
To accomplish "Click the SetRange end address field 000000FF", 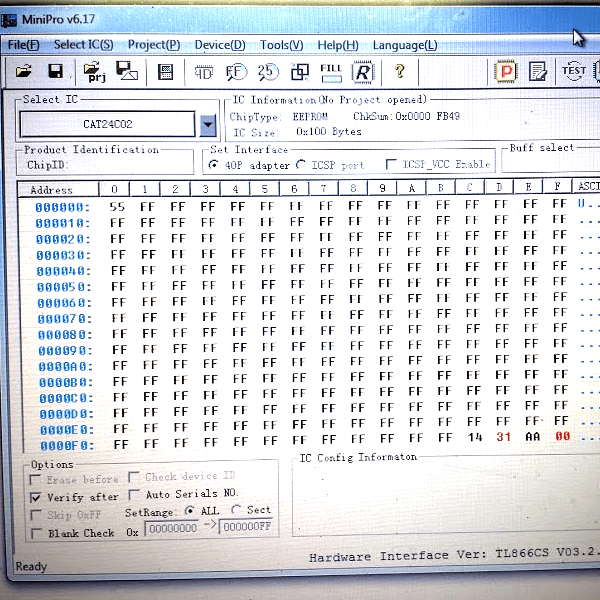I will click(x=246, y=529).
